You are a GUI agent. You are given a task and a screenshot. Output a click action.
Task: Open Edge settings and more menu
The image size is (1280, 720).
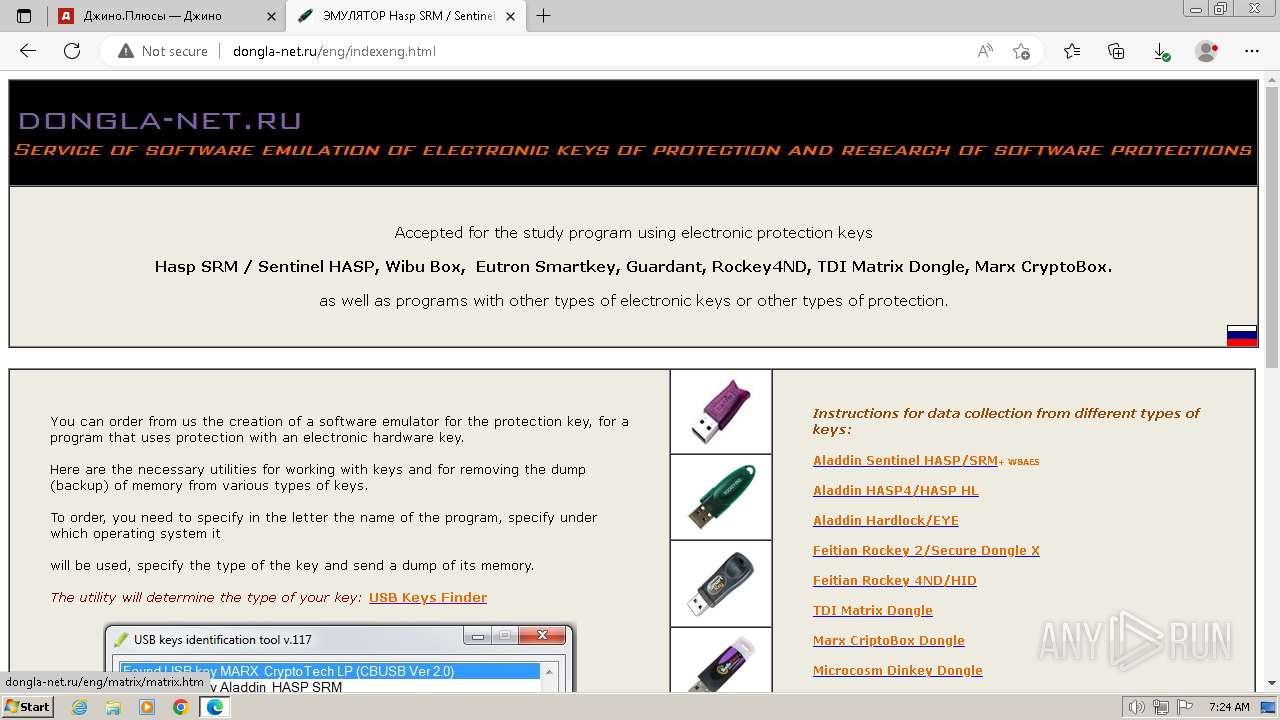tap(1252, 51)
